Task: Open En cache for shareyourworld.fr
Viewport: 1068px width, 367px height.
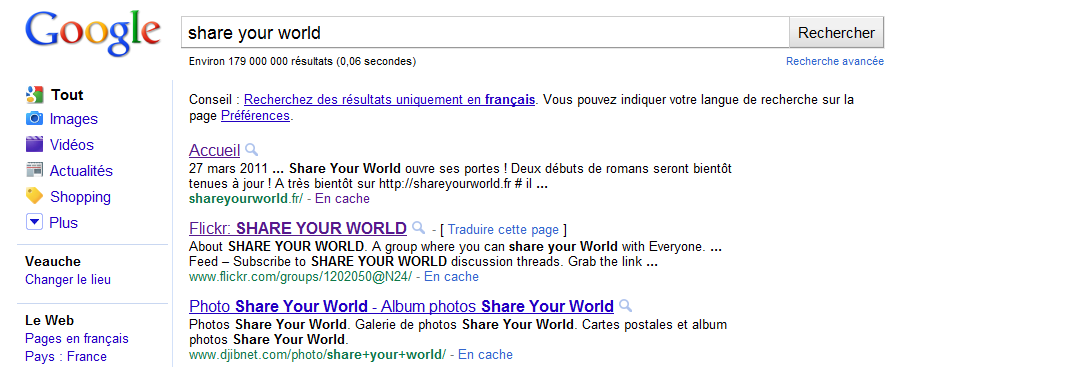Action: 343,199
